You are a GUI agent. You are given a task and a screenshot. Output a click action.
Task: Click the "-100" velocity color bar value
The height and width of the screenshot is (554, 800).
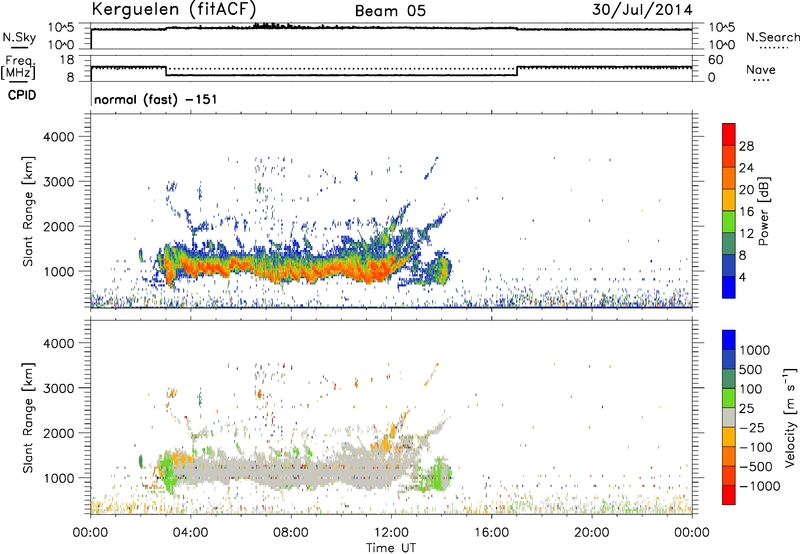[x=756, y=447]
